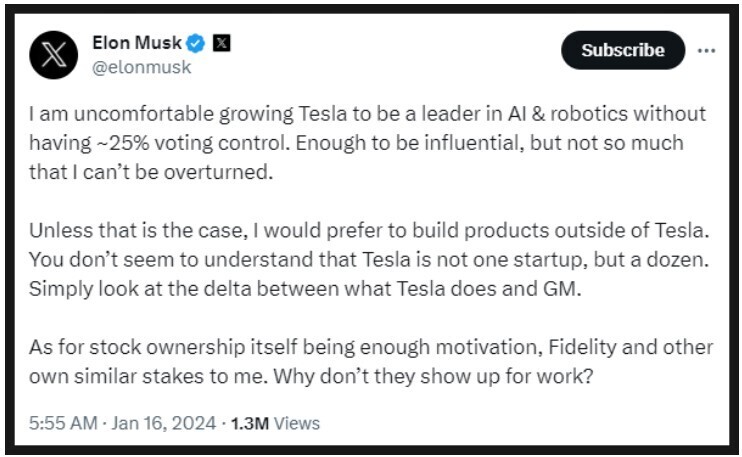Click the @elonmusk handle
This screenshot has height=457, width=742.
pyautogui.click(x=141, y=67)
